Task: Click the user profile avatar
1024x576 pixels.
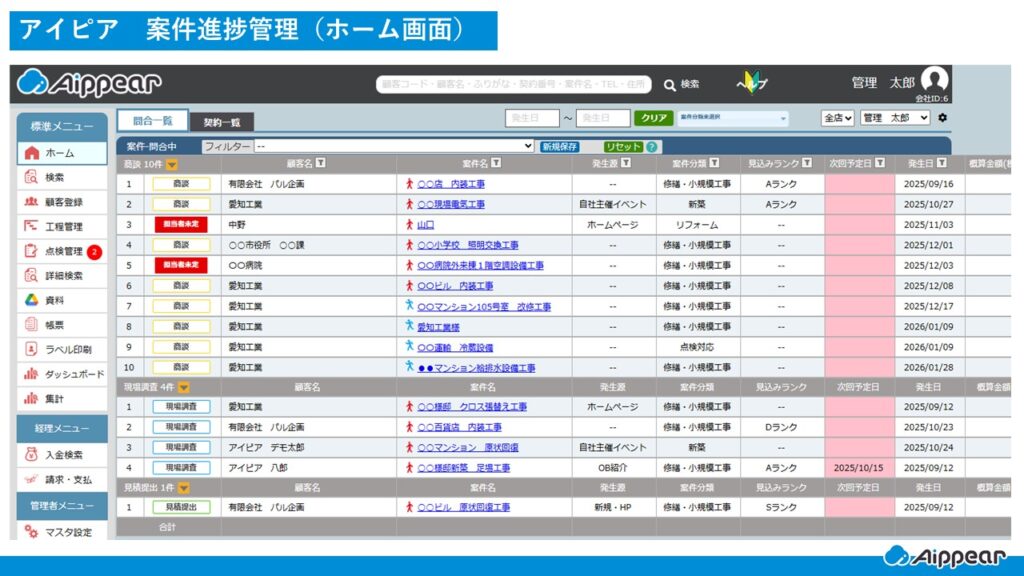Action: pyautogui.click(x=934, y=80)
